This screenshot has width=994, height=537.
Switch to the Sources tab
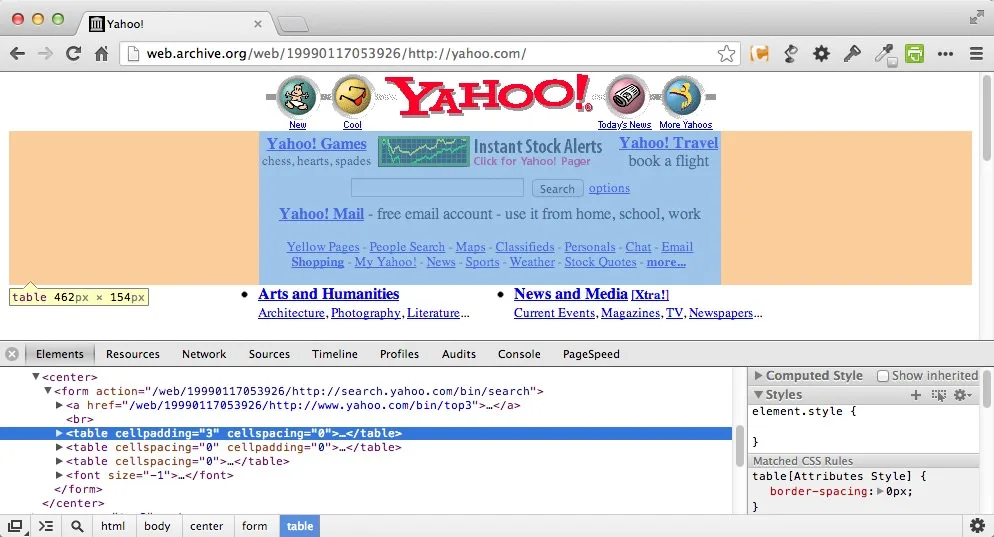coord(269,354)
